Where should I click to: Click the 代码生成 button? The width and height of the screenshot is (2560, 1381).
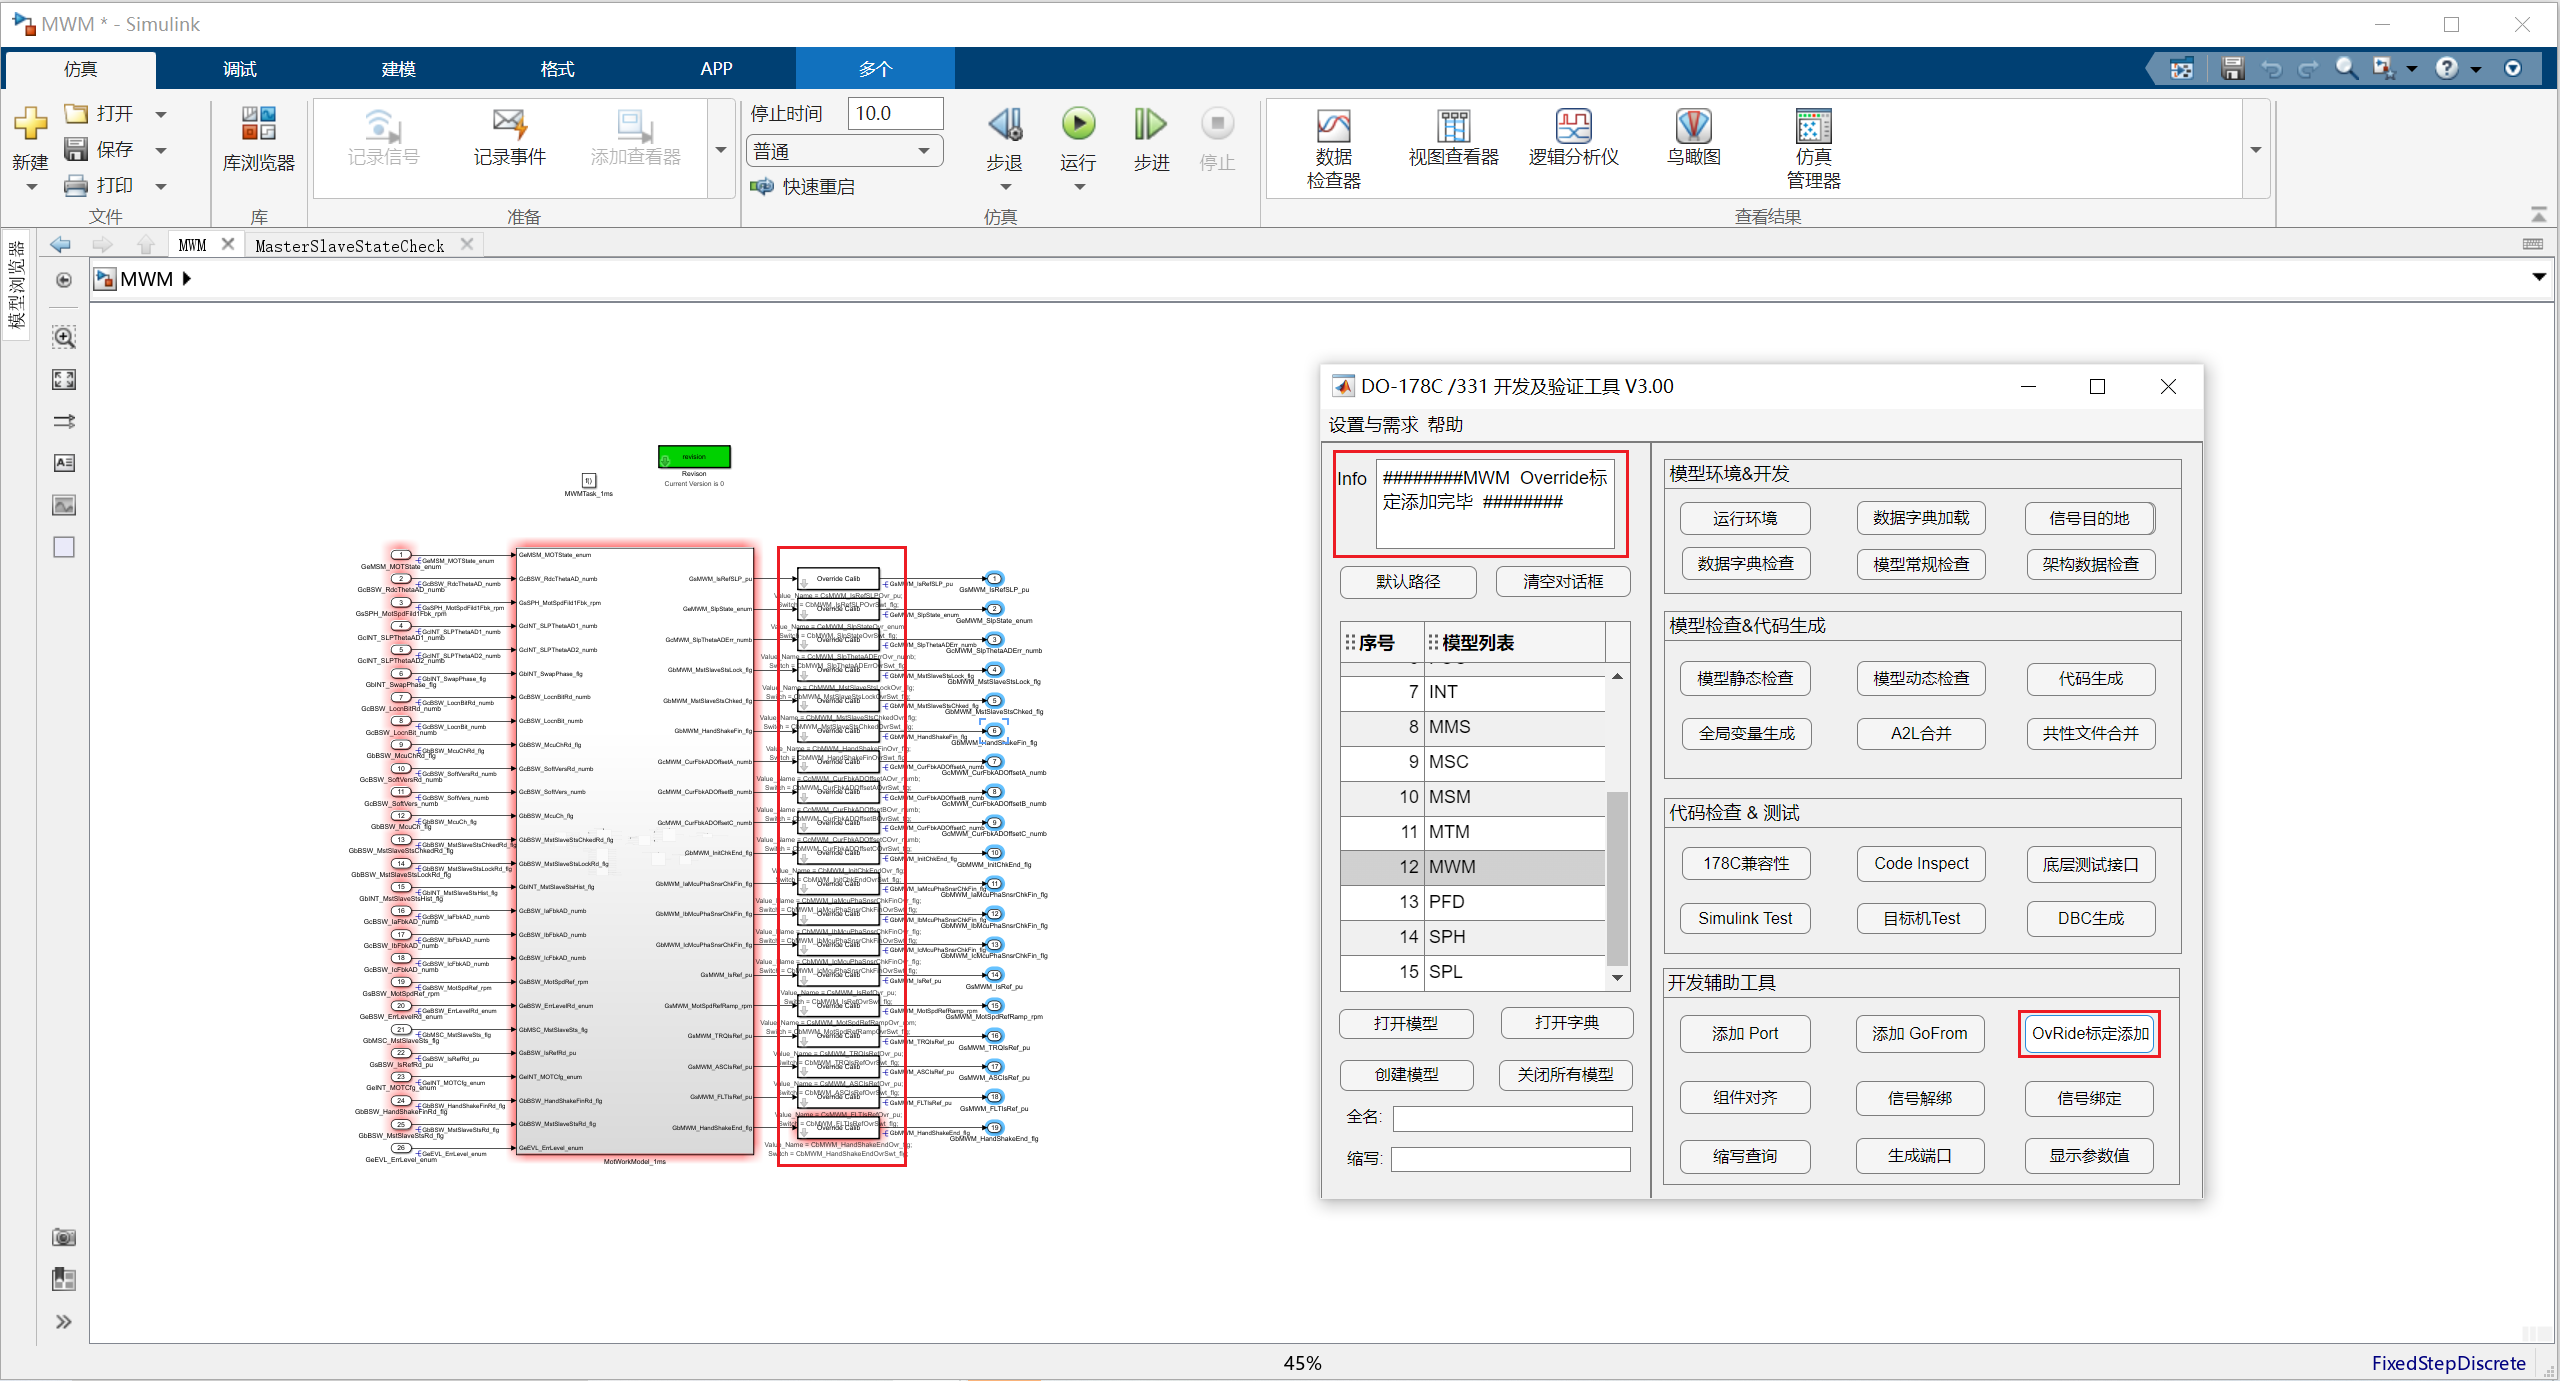(2090, 679)
